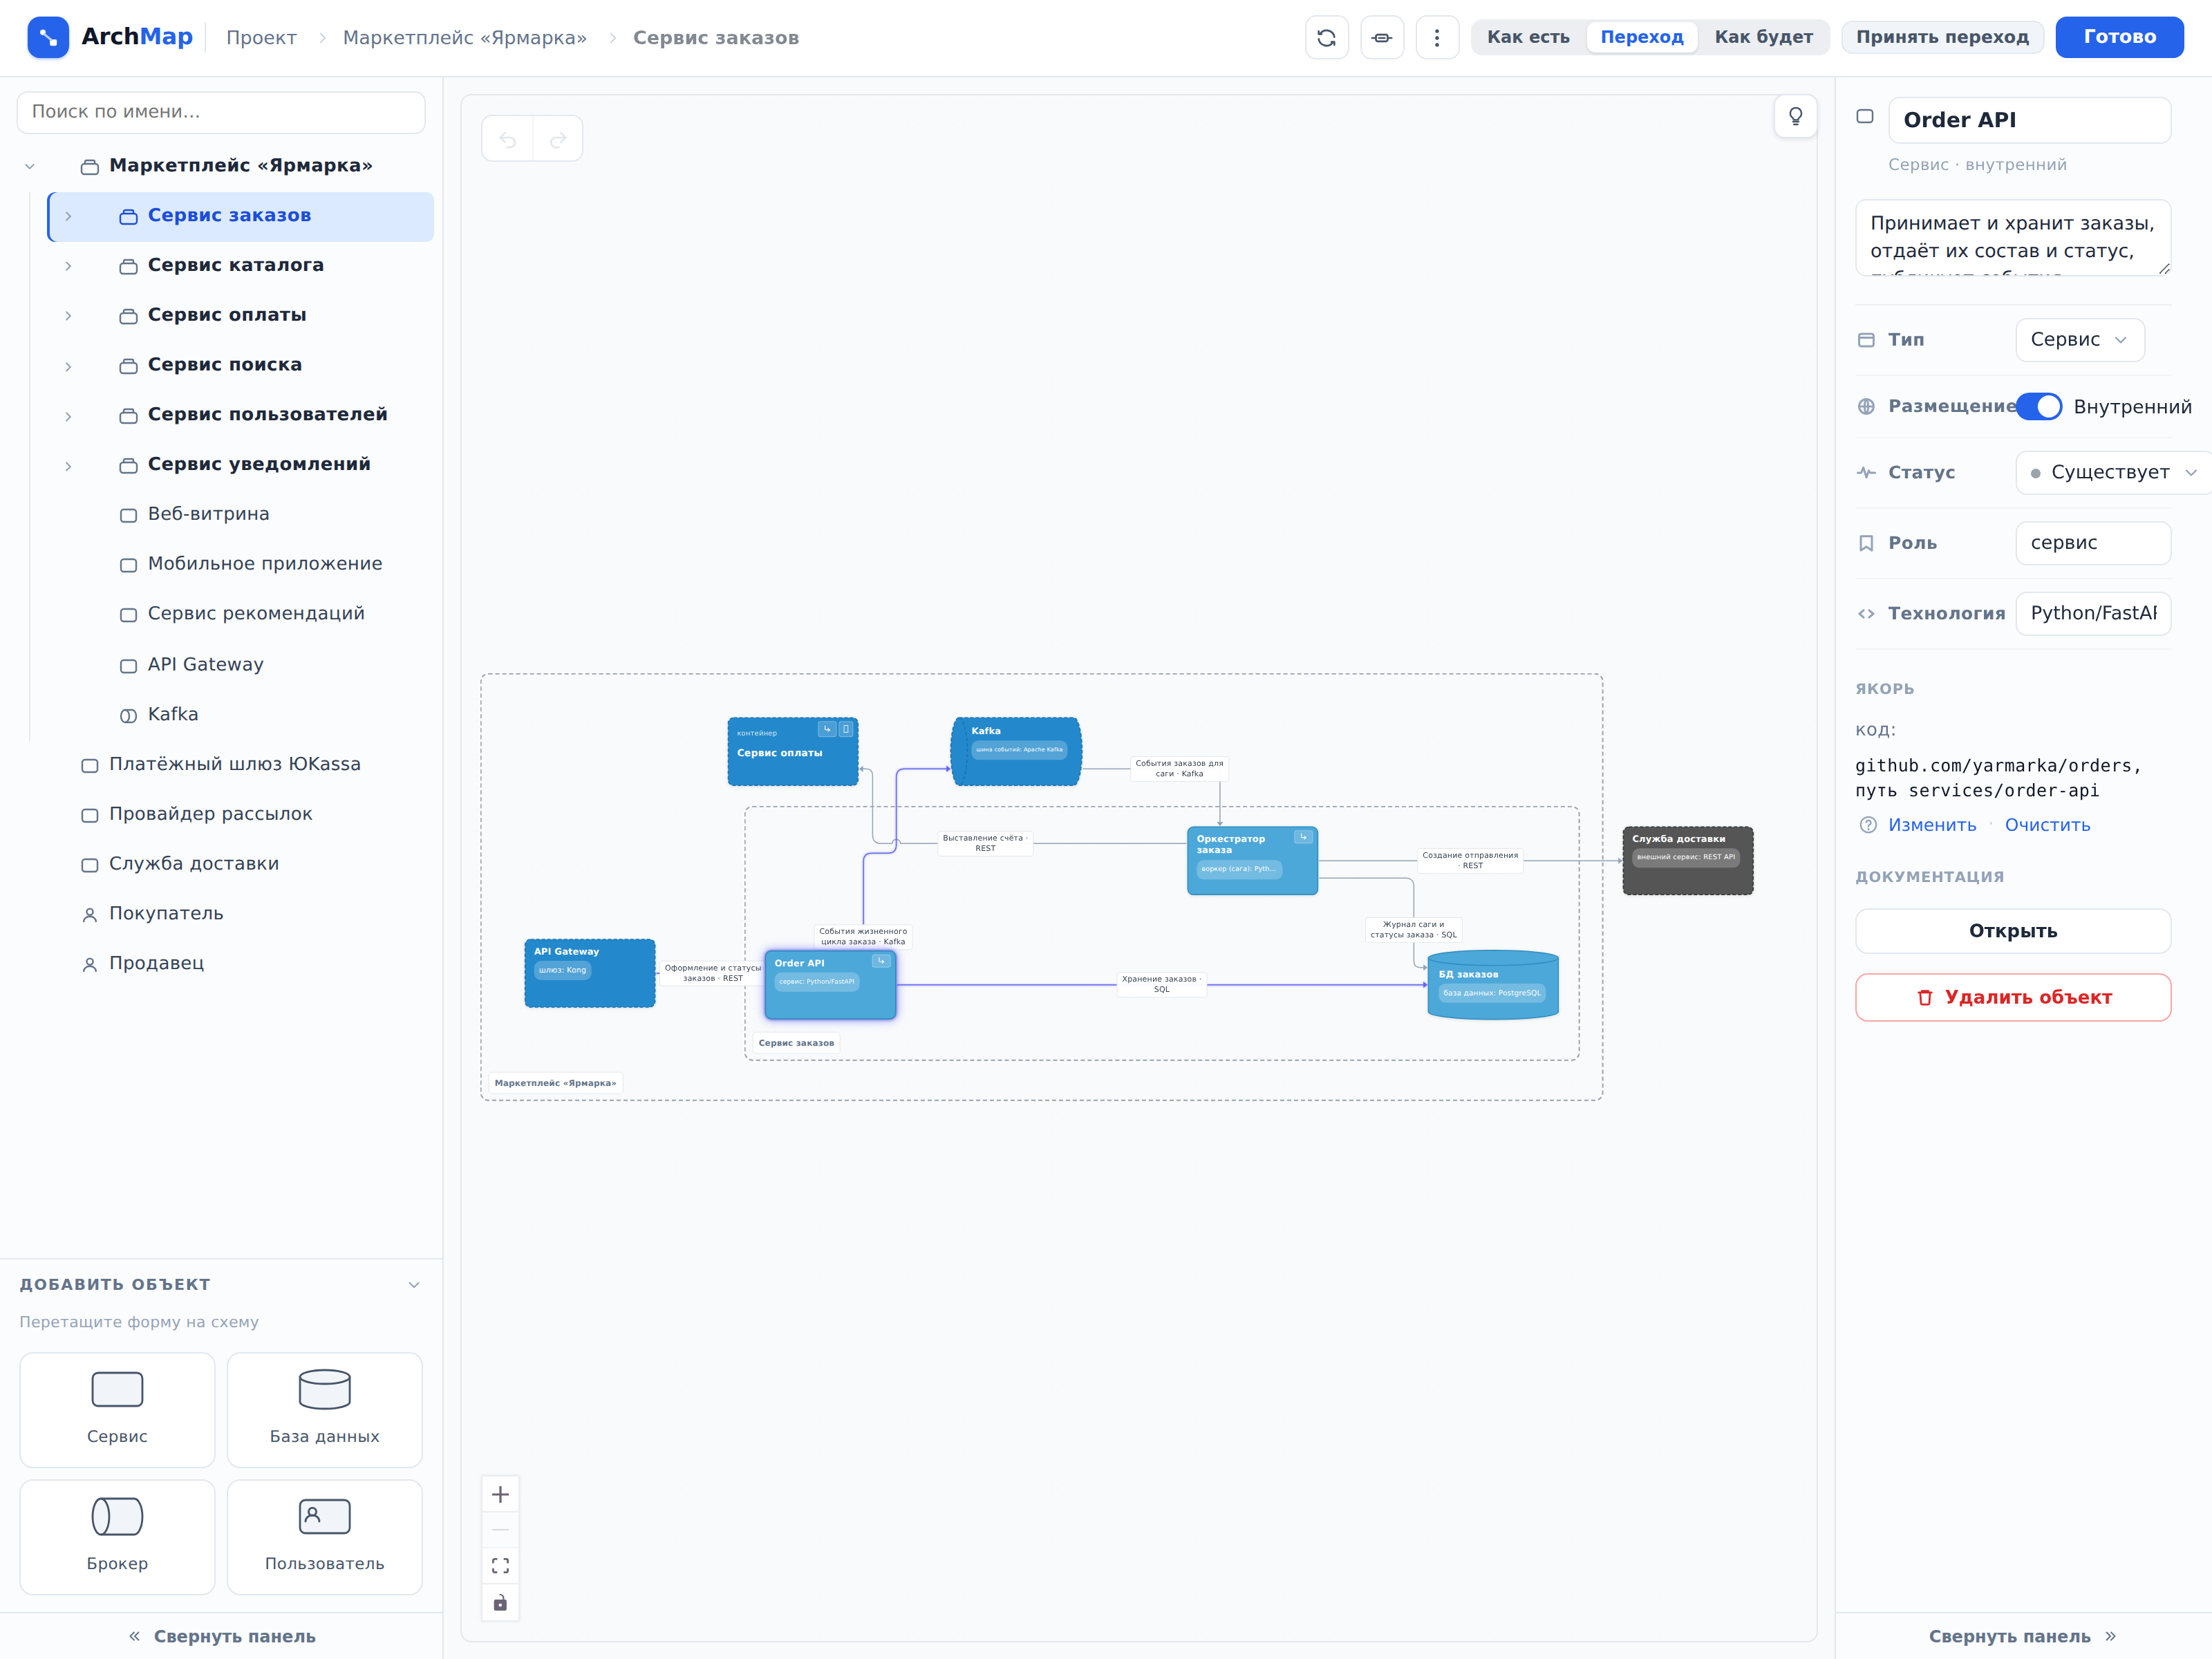Expand the Сервис каталога tree node
This screenshot has height=1659, width=2212.
pyautogui.click(x=68, y=266)
